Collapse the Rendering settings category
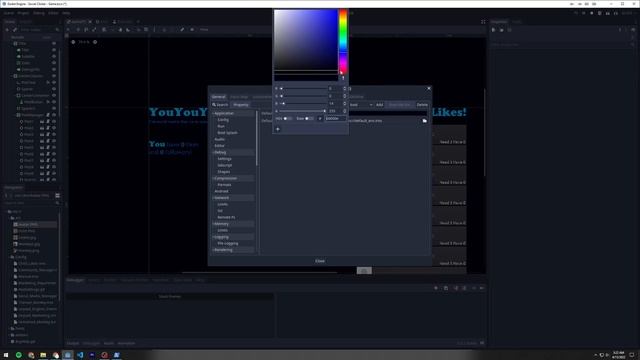The height and width of the screenshot is (360, 640). [213, 250]
